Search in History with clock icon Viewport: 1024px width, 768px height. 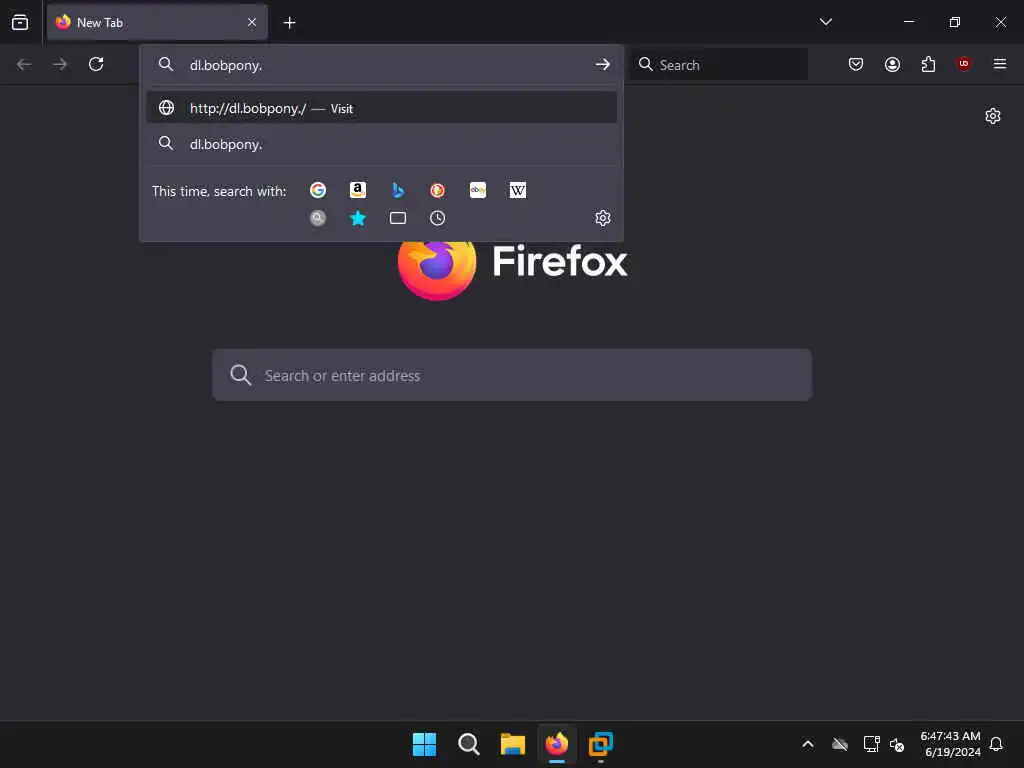(438, 218)
